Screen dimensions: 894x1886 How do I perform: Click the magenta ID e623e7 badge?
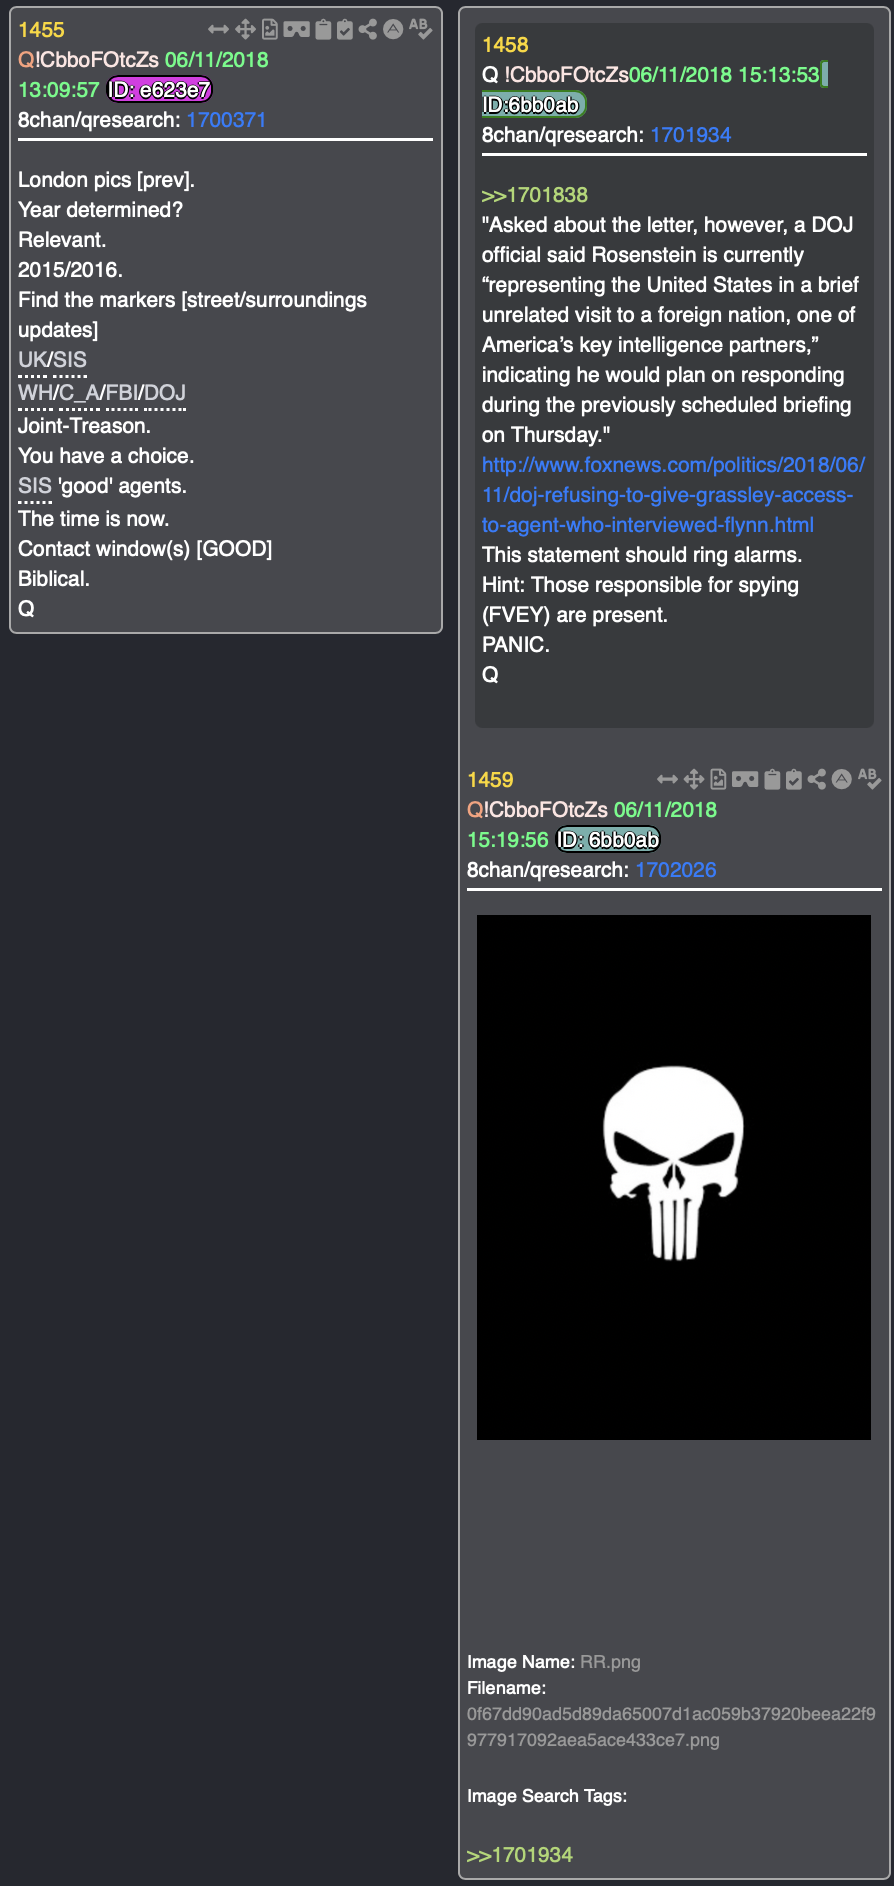click(160, 90)
